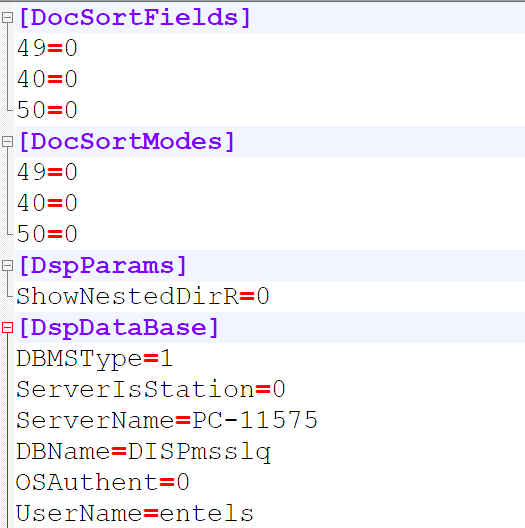The width and height of the screenshot is (525, 528).
Task: Click 40=0 under DocSortModes
Action: [x=47, y=203]
